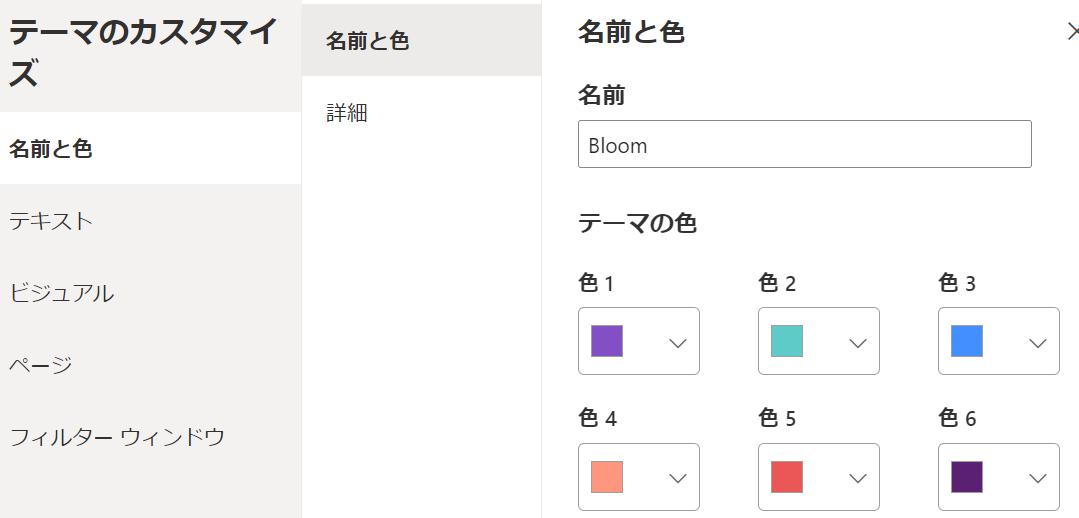
Task: Go to the ページ section
Action: (x=41, y=365)
